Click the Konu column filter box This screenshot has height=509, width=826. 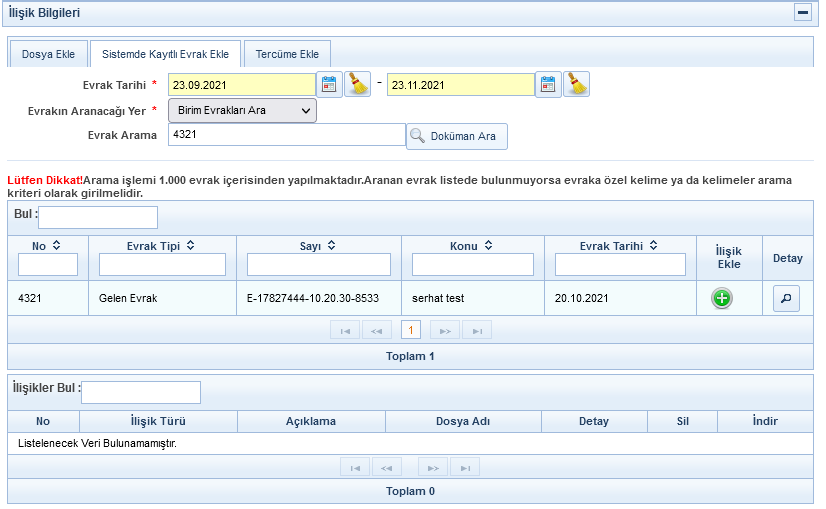[472, 264]
